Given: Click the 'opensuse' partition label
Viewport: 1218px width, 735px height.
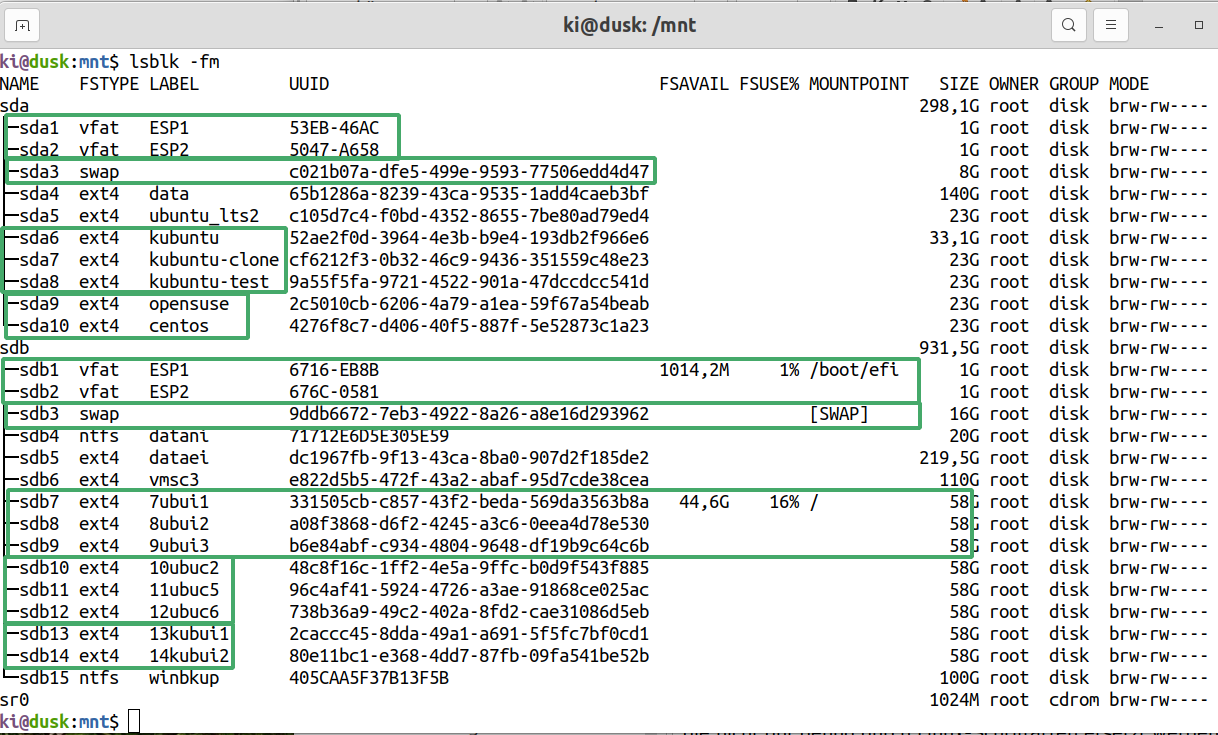Looking at the screenshot, I should coord(189,304).
